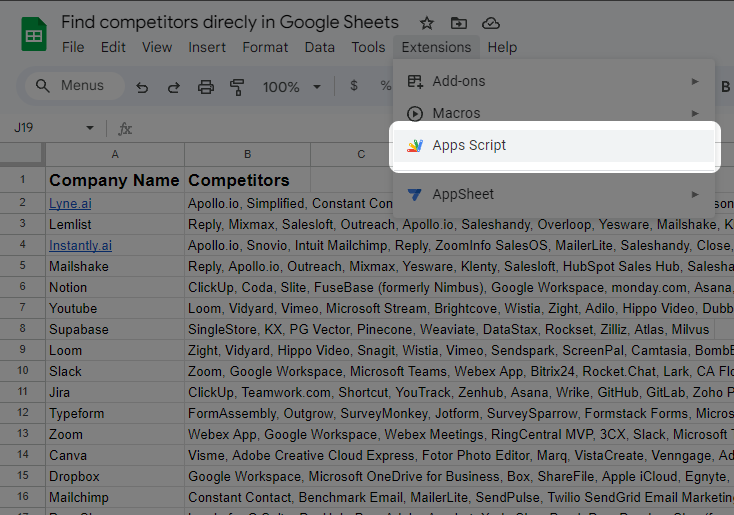
Task: Select the row 10 header
Action: [22, 371]
